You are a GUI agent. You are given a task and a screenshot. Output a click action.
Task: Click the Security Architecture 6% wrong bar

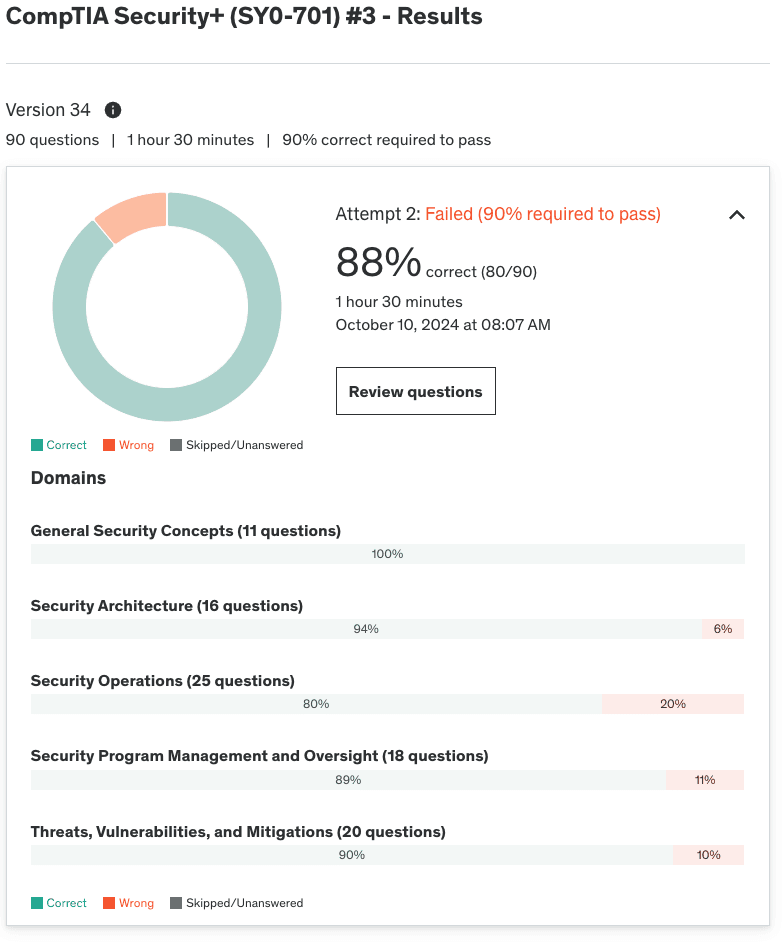tap(723, 629)
